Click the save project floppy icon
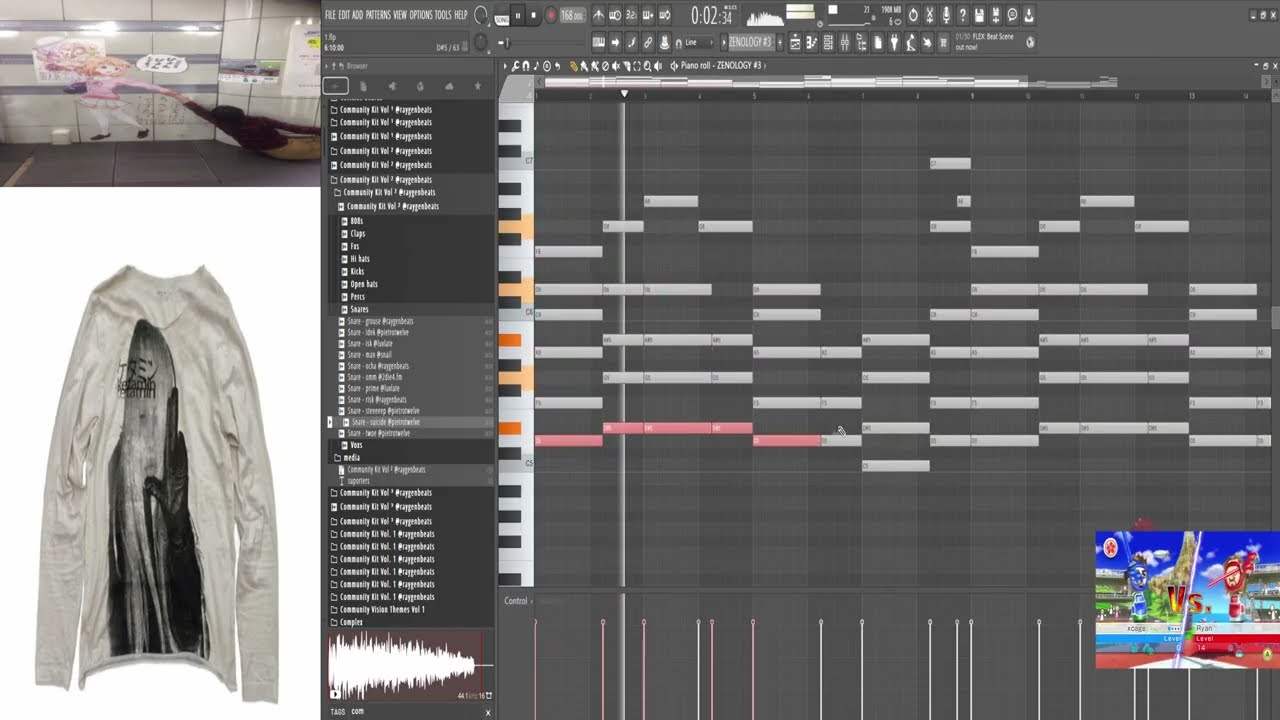This screenshot has height=720, width=1280. 979,15
